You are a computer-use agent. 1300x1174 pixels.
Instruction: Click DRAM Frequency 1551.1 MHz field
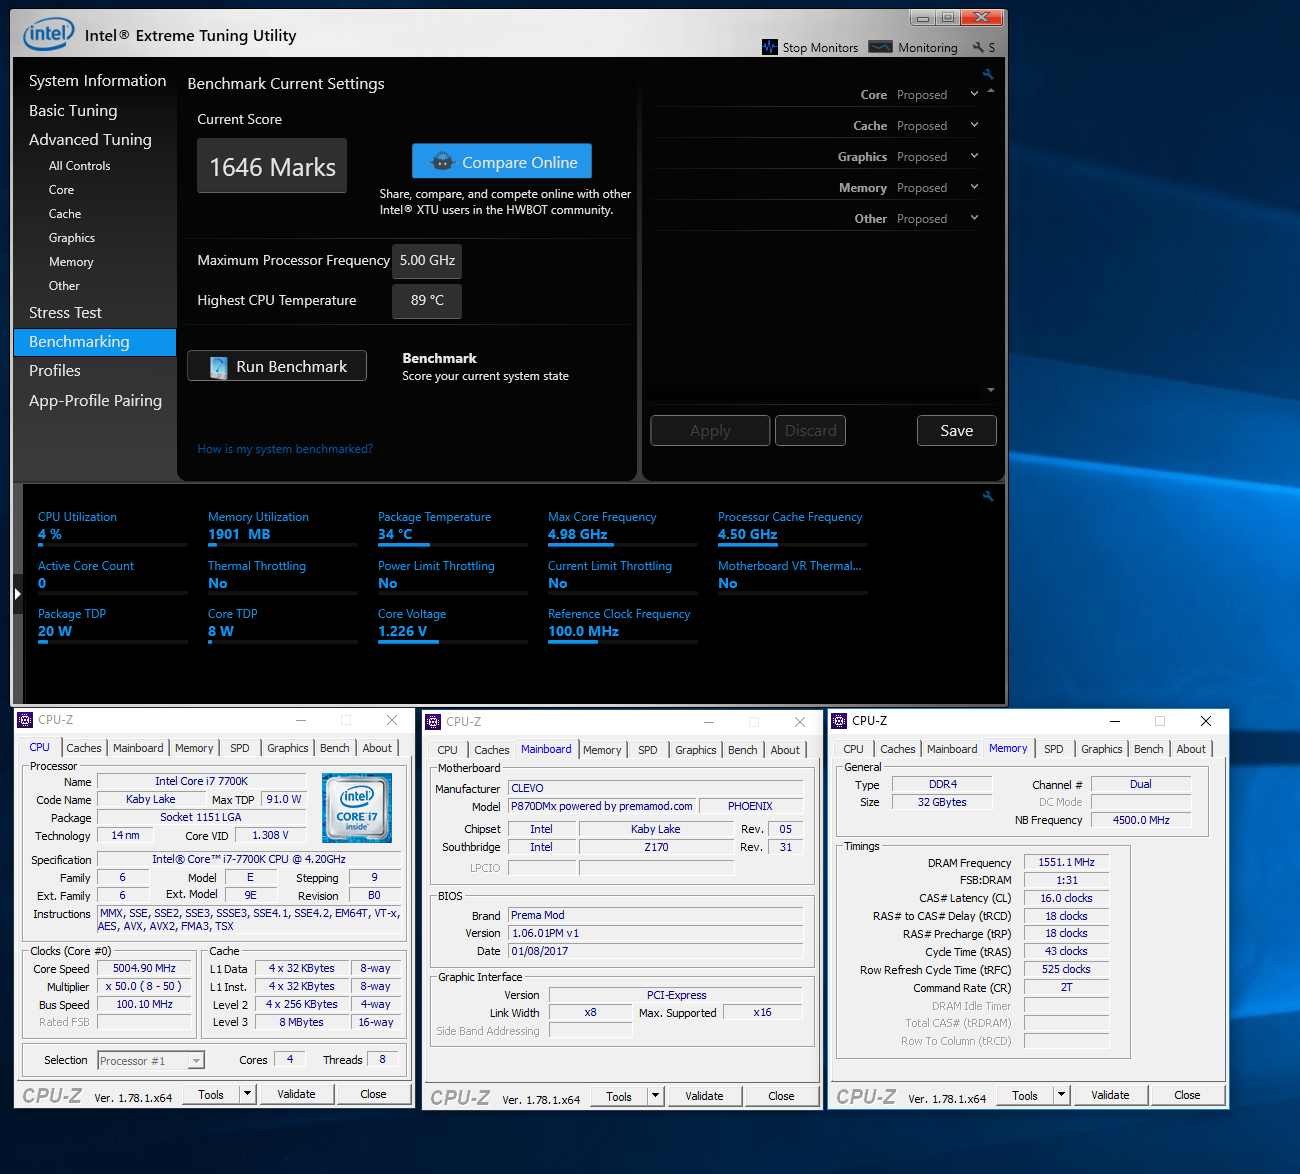click(1066, 862)
